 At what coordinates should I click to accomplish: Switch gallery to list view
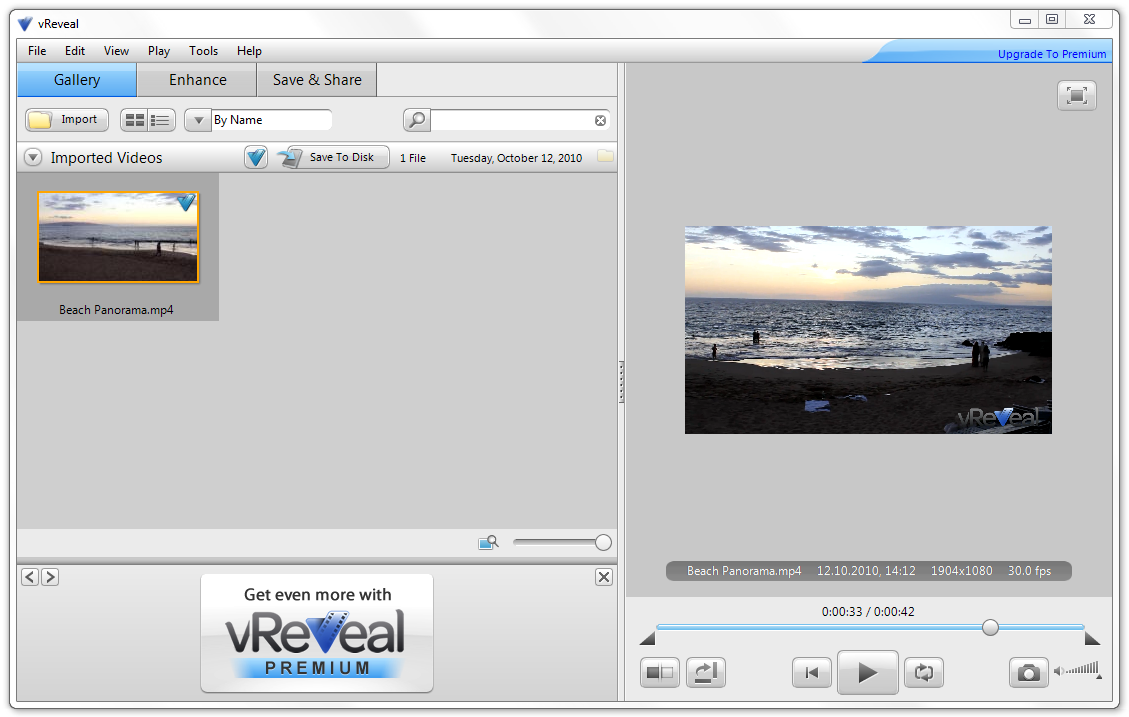coord(161,120)
